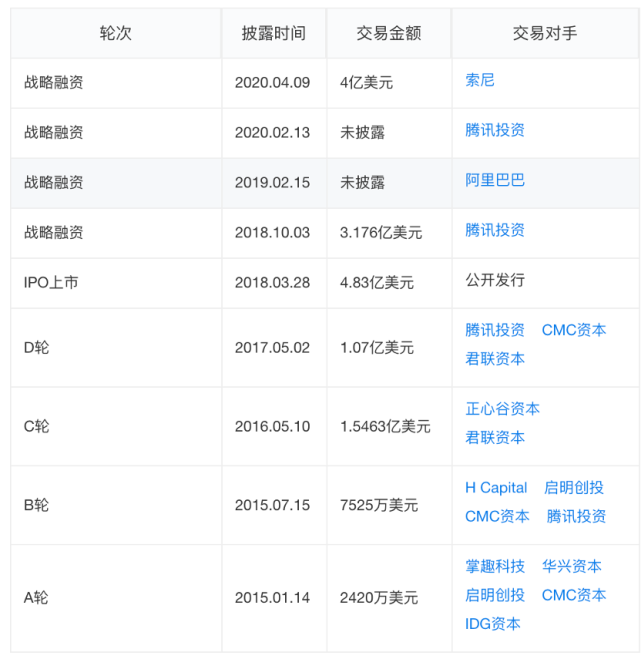Viewport: 641px width, 669px height.
Task: Select the date cell 2016.05.10
Action: click(x=272, y=426)
